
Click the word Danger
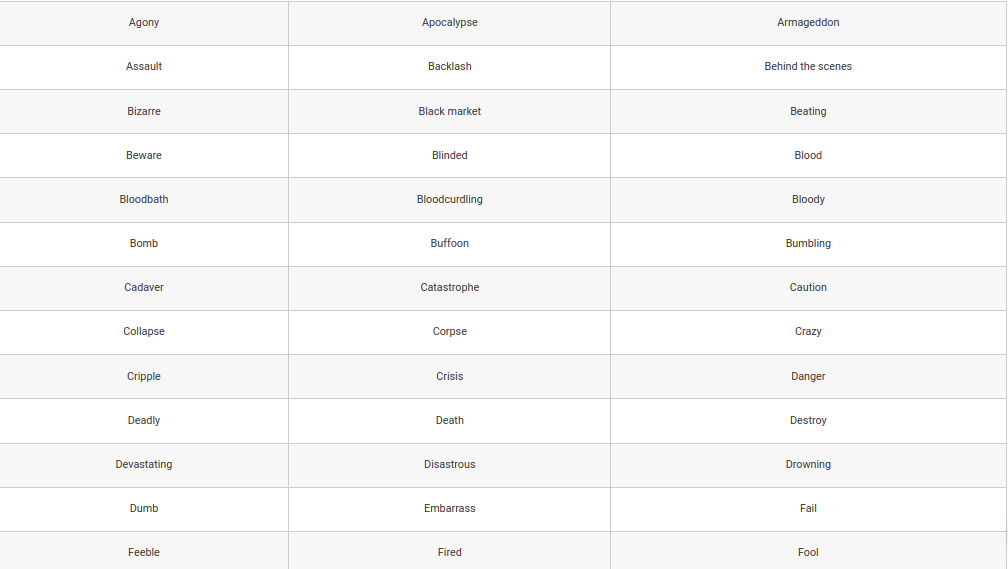coord(808,377)
